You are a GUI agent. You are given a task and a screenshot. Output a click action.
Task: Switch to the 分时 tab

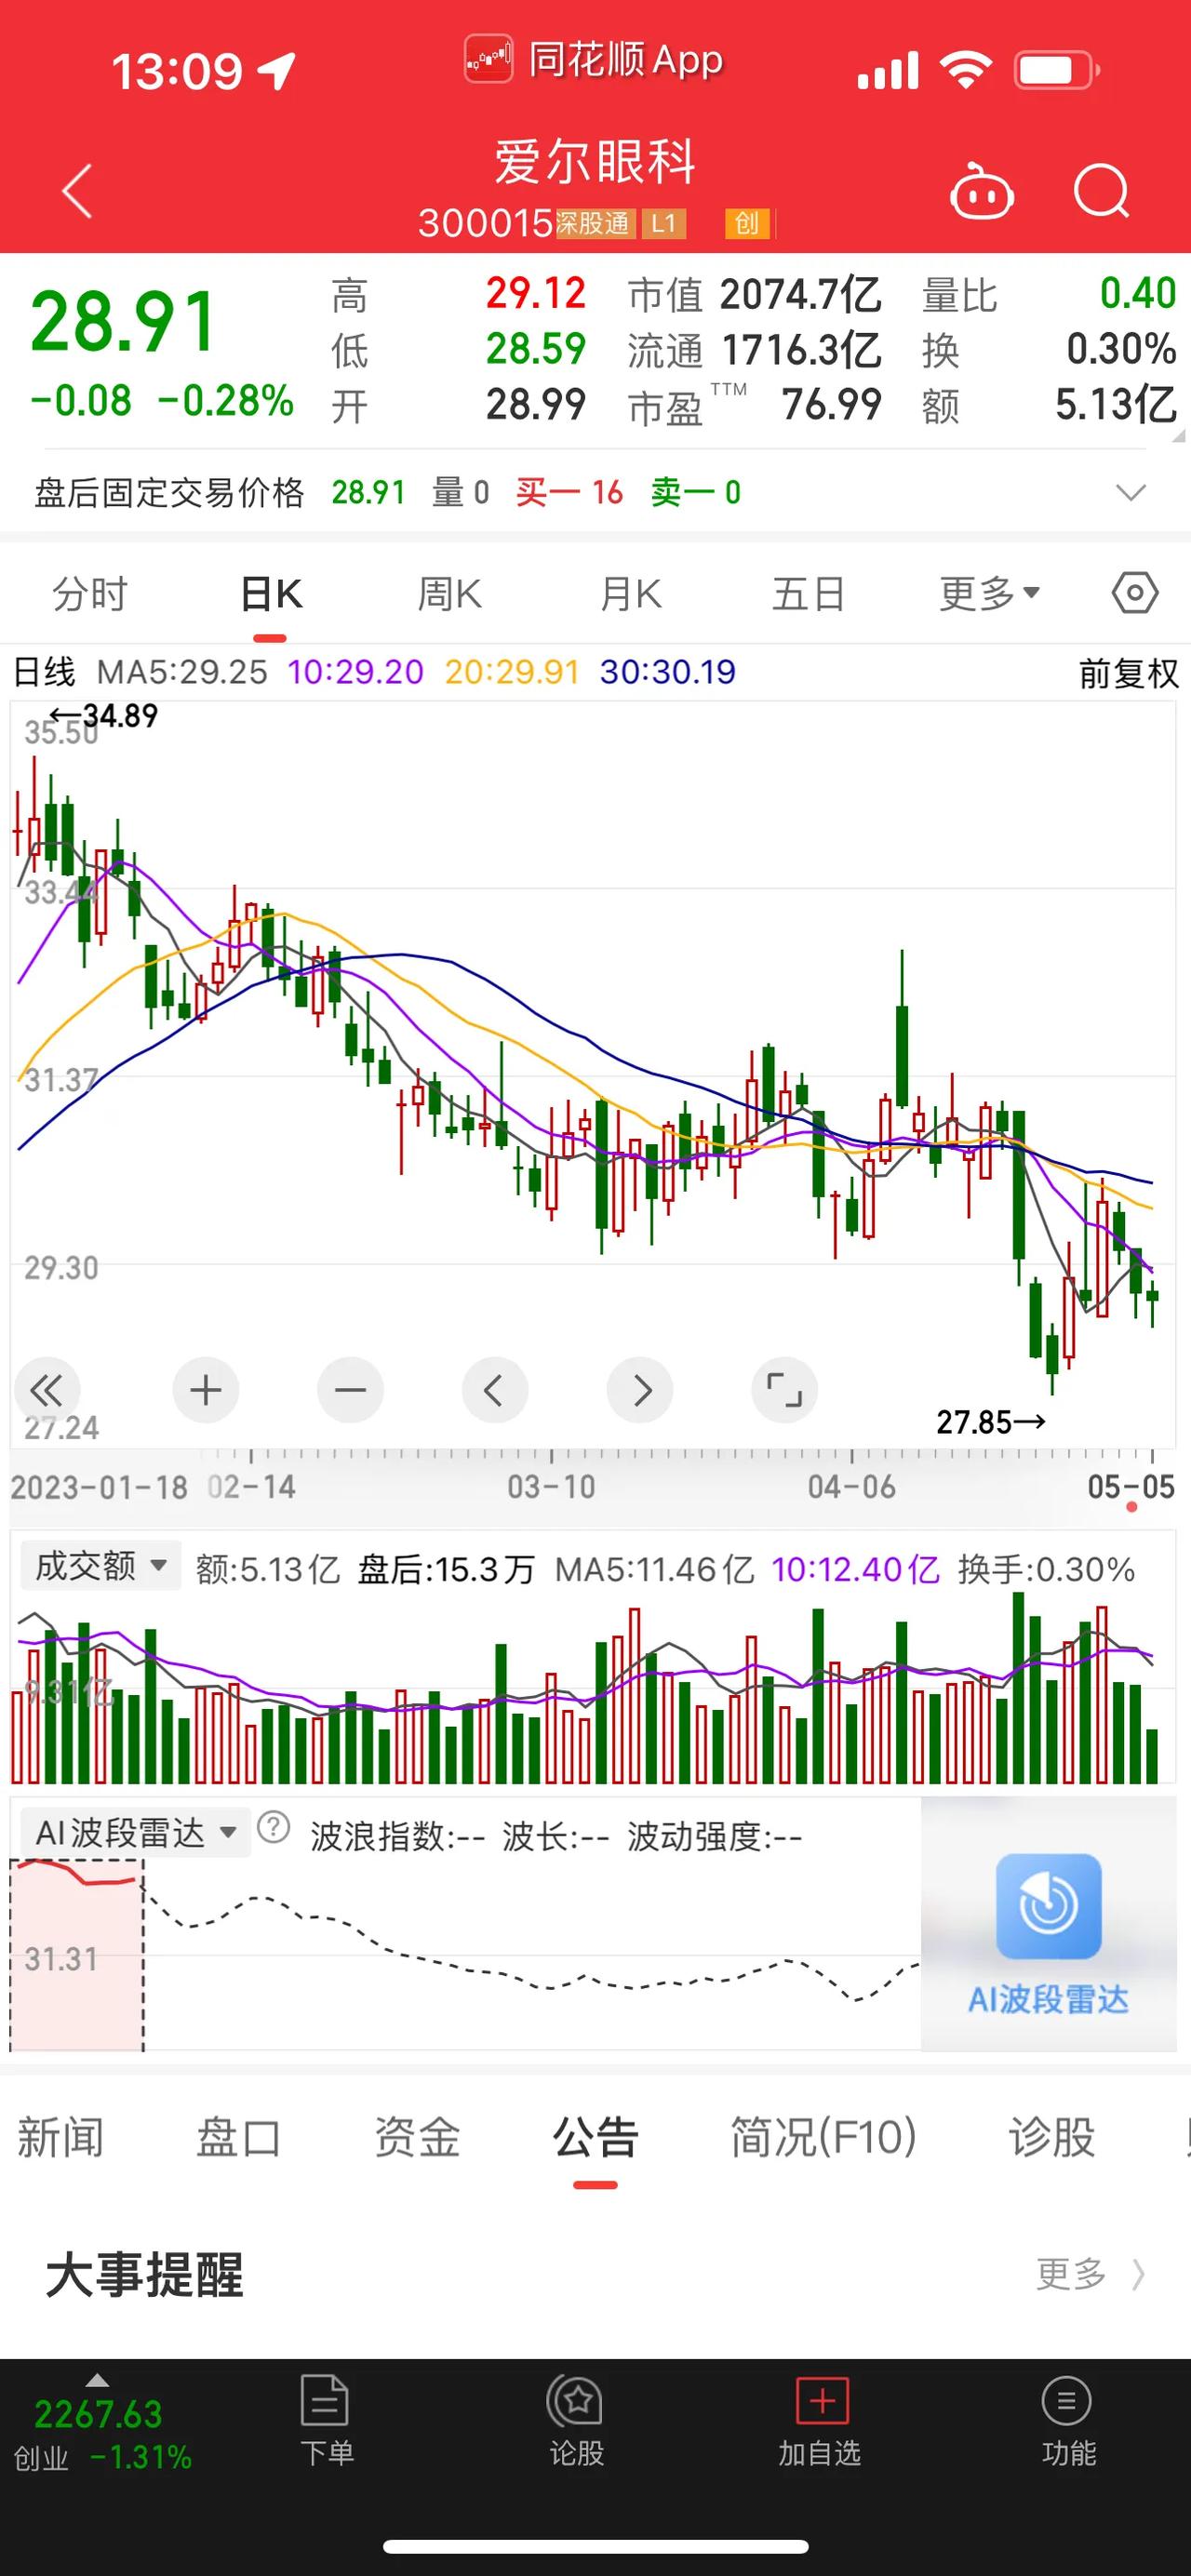click(x=90, y=594)
